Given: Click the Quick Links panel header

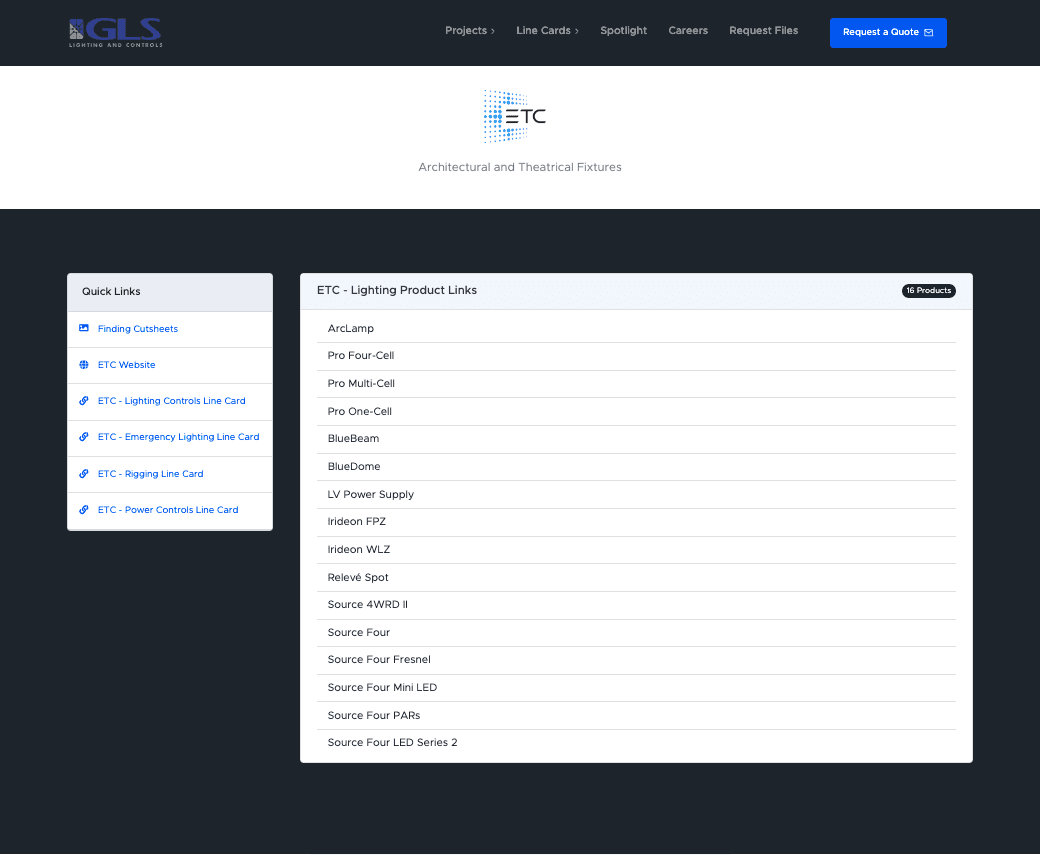Looking at the screenshot, I should tap(170, 292).
